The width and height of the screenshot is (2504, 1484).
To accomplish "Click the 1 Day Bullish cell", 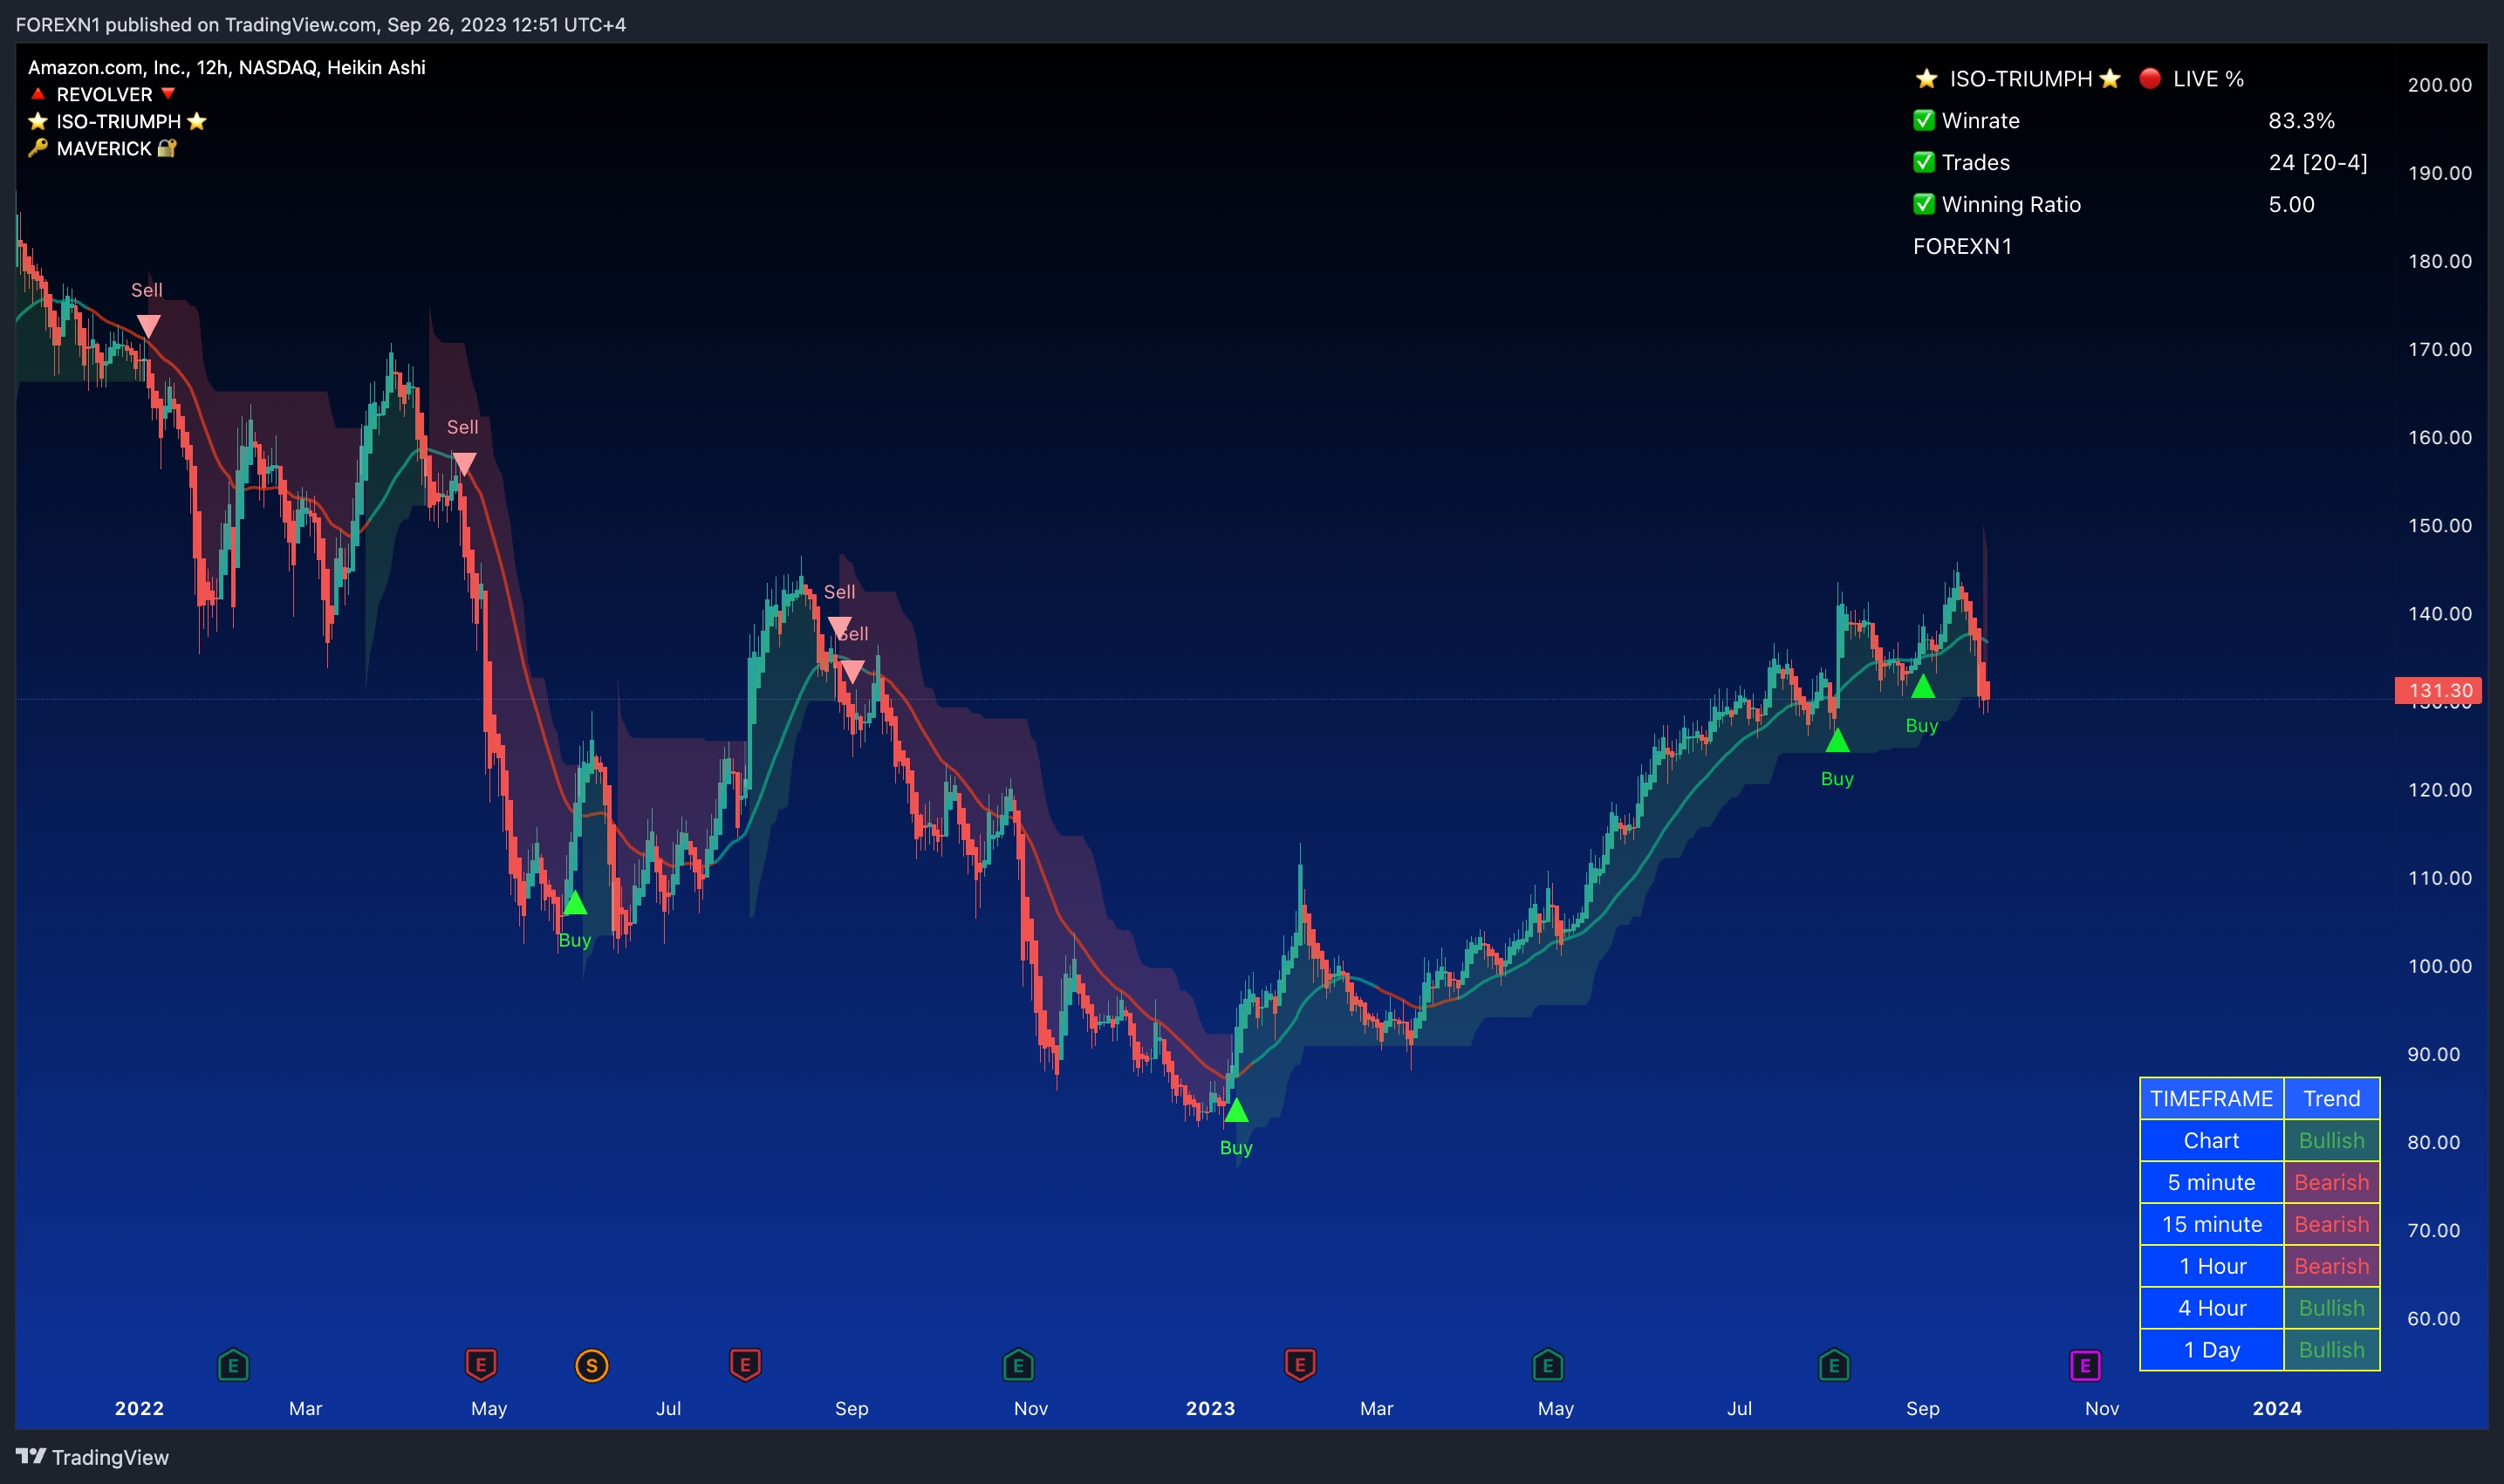I will pos(2331,1350).
